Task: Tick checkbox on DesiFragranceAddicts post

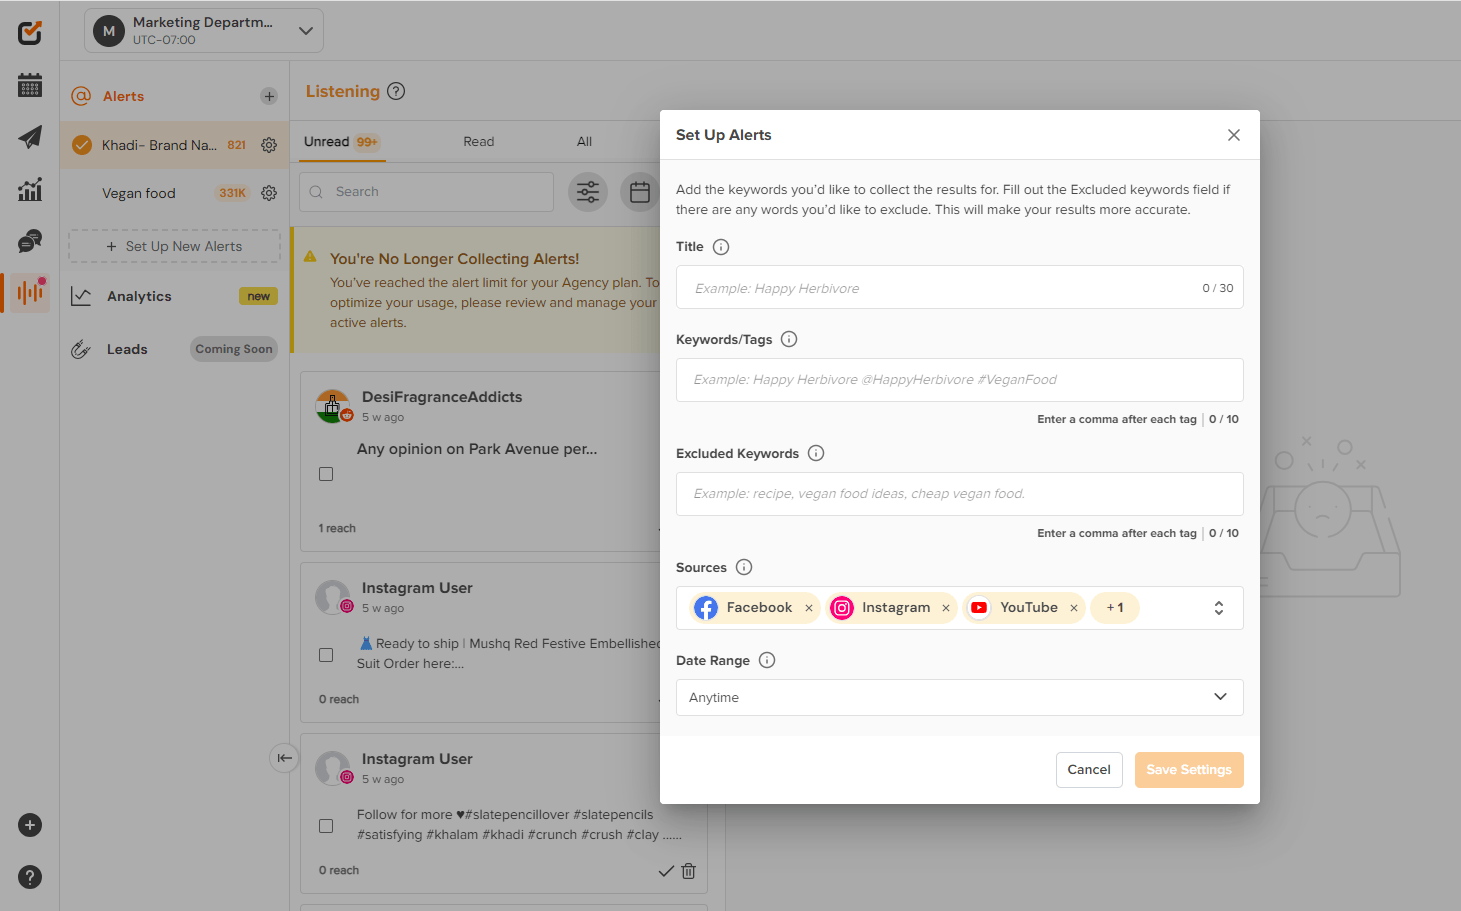Action: (x=326, y=474)
